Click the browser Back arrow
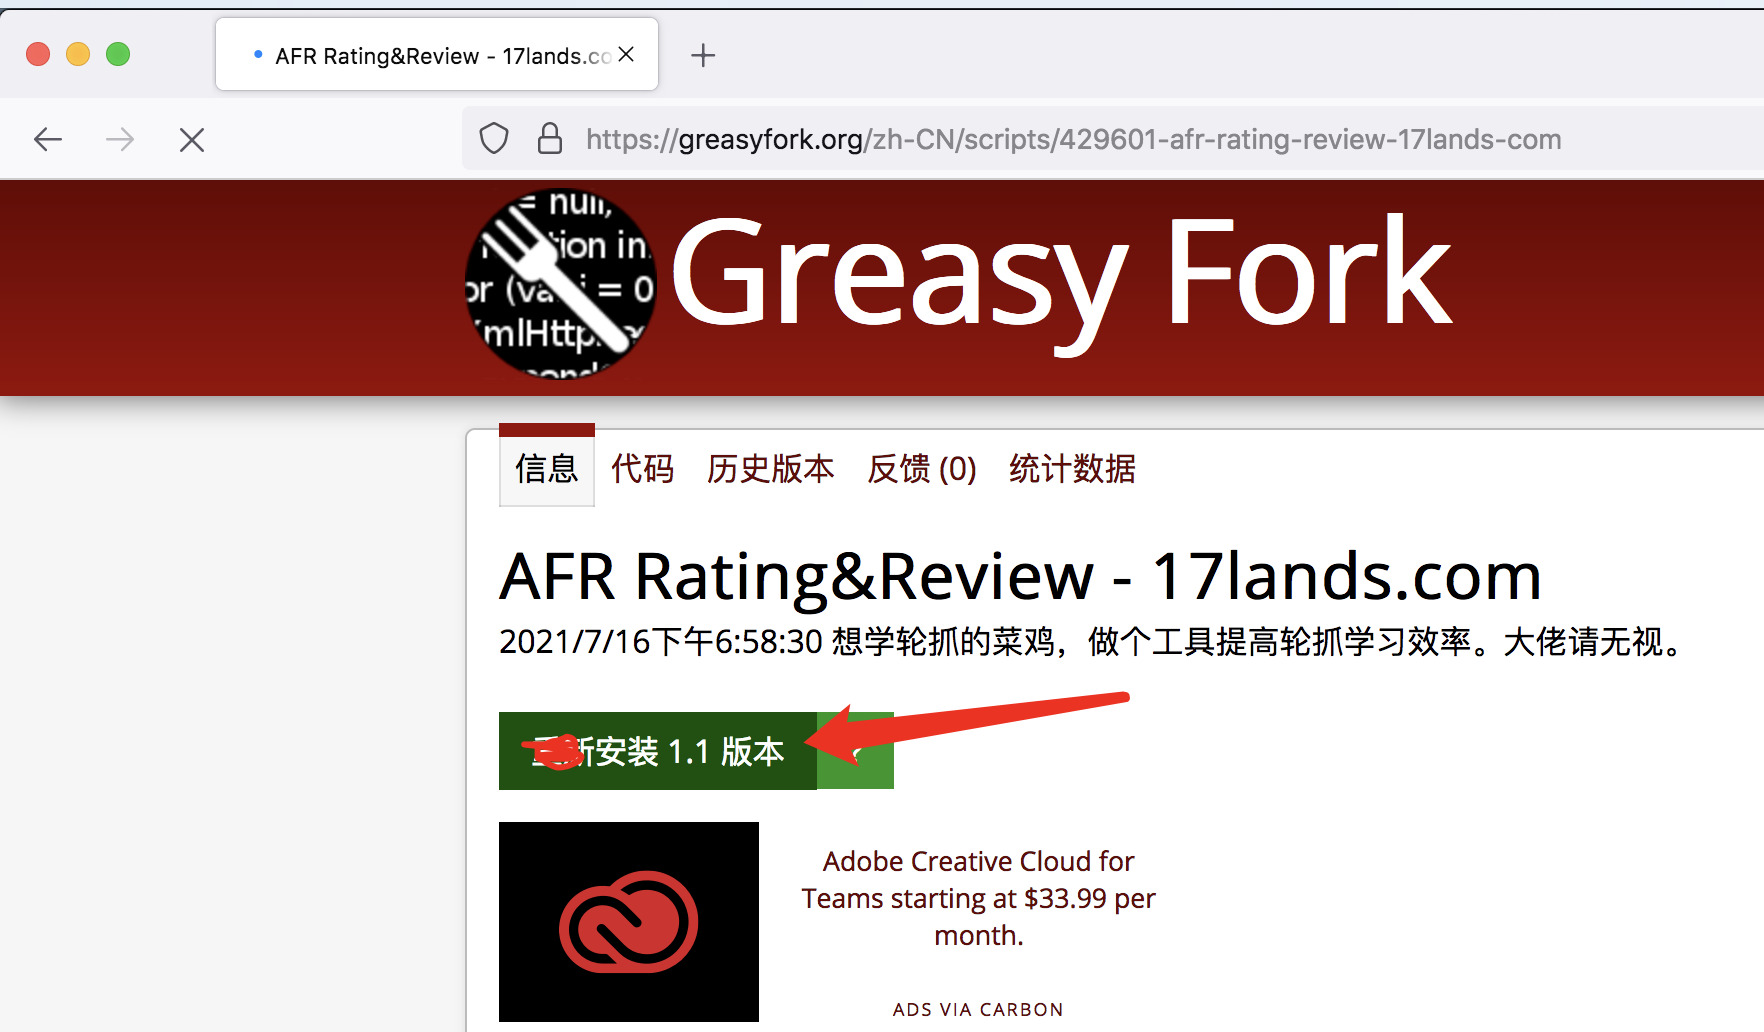 coord(48,140)
